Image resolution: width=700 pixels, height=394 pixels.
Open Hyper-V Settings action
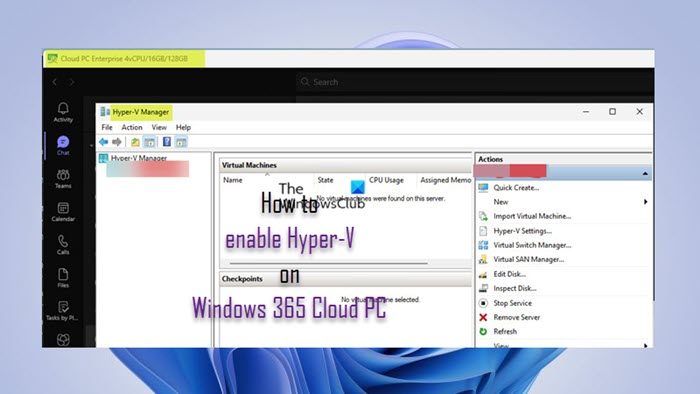tap(522, 231)
